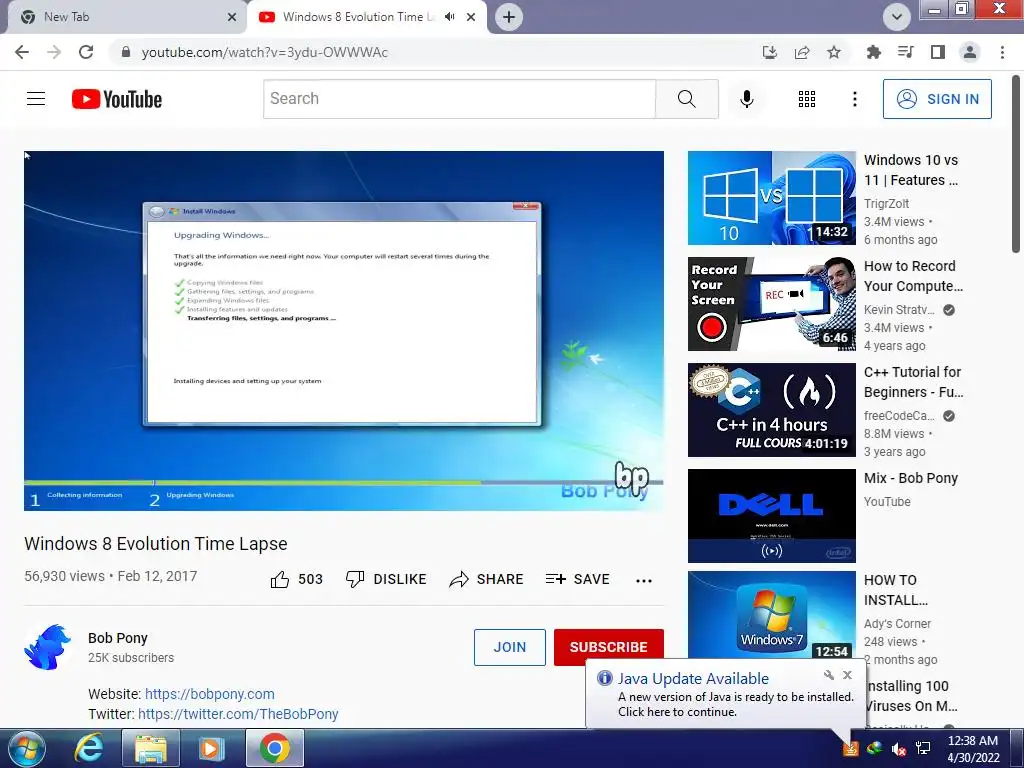The image size is (1024, 768).
Task: Open the Bob Pony channel name
Action: tap(118, 638)
